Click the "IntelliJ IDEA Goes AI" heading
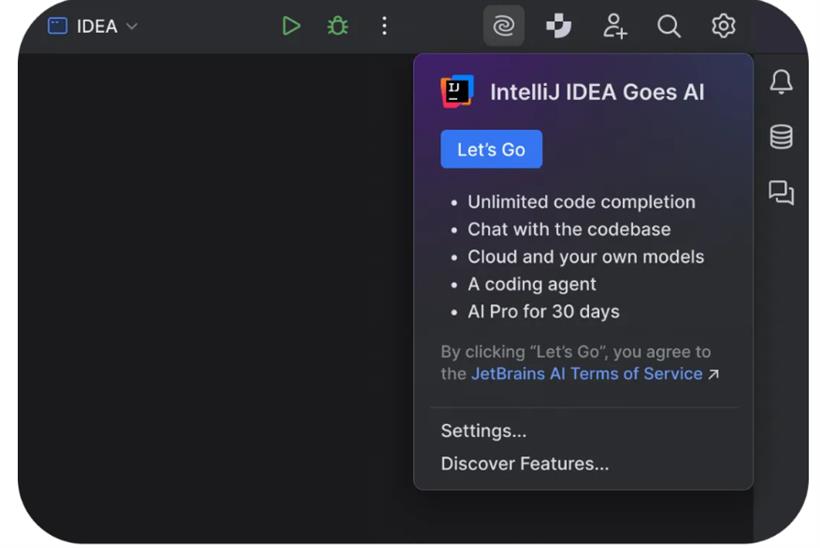 (x=597, y=92)
